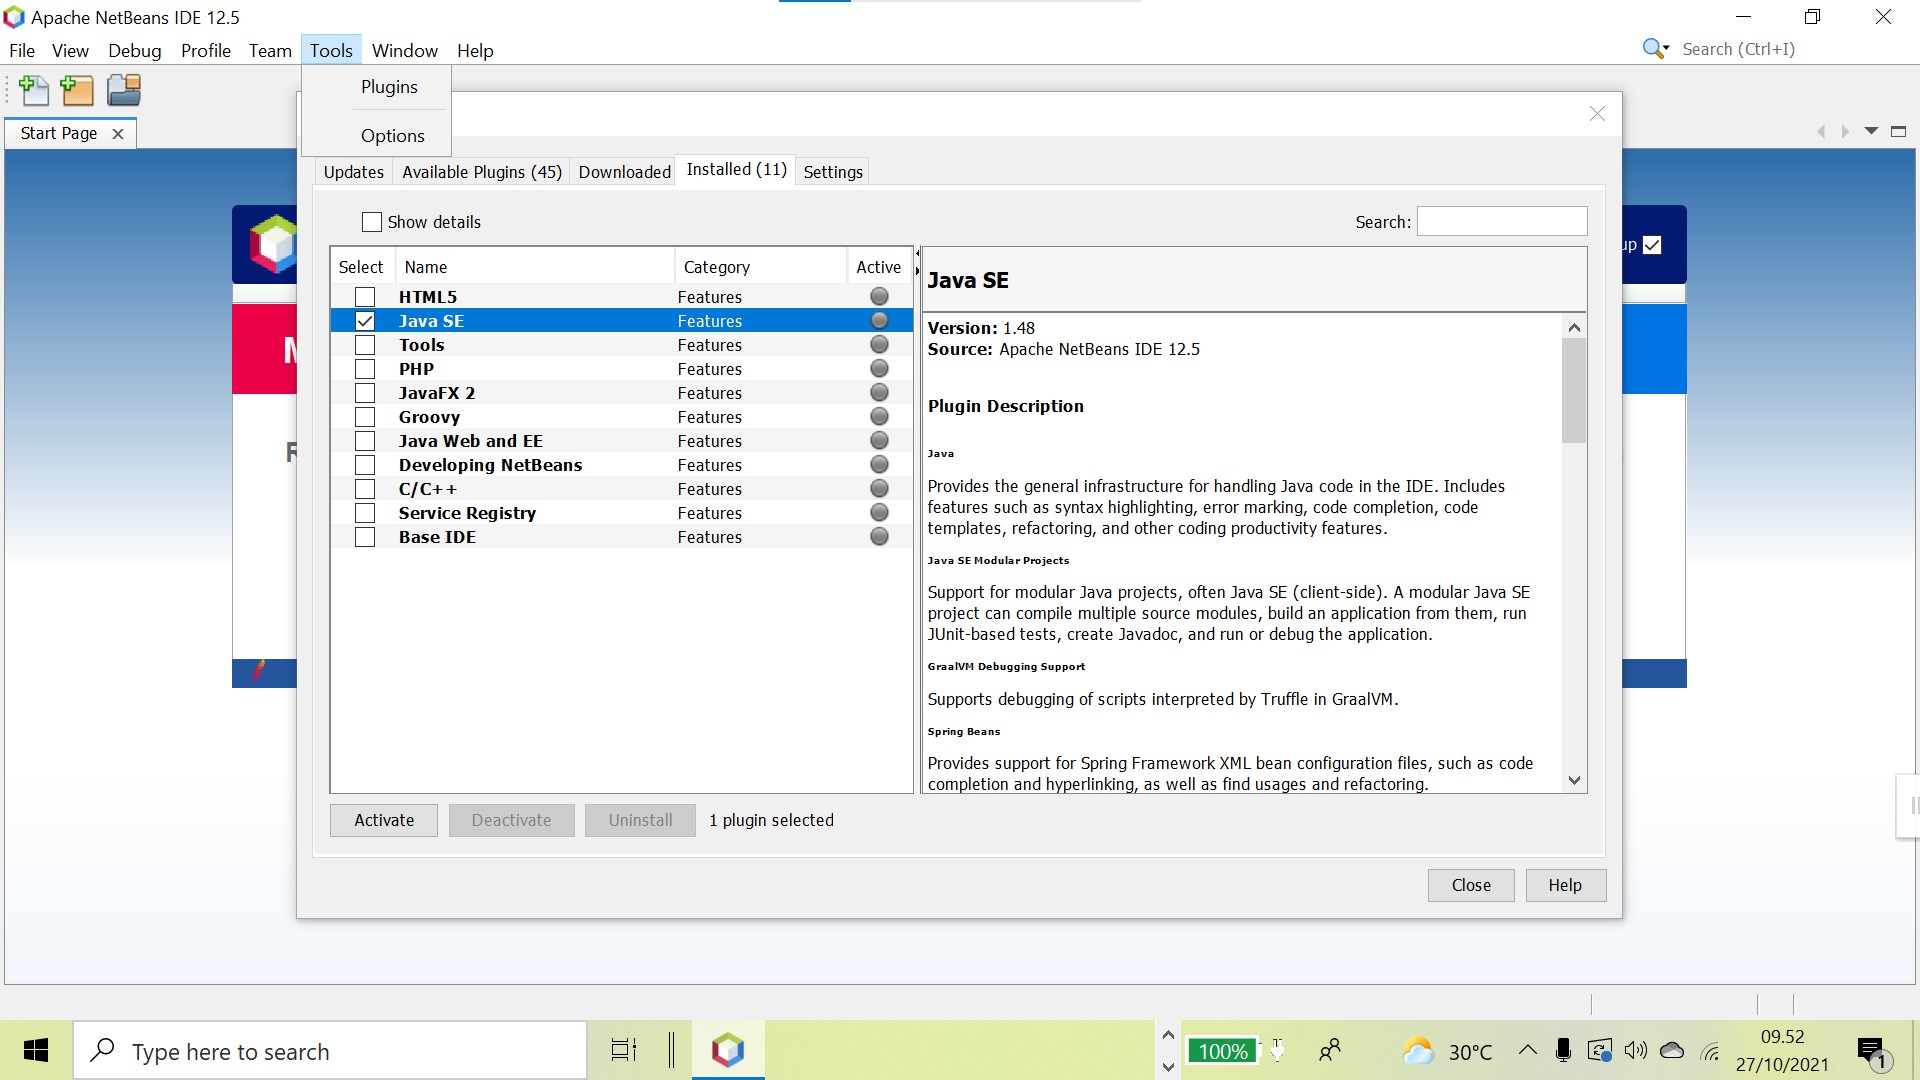Image resolution: width=1920 pixels, height=1080 pixels.
Task: Expand the search scope dropdown arrow
Action: [x=1668, y=48]
